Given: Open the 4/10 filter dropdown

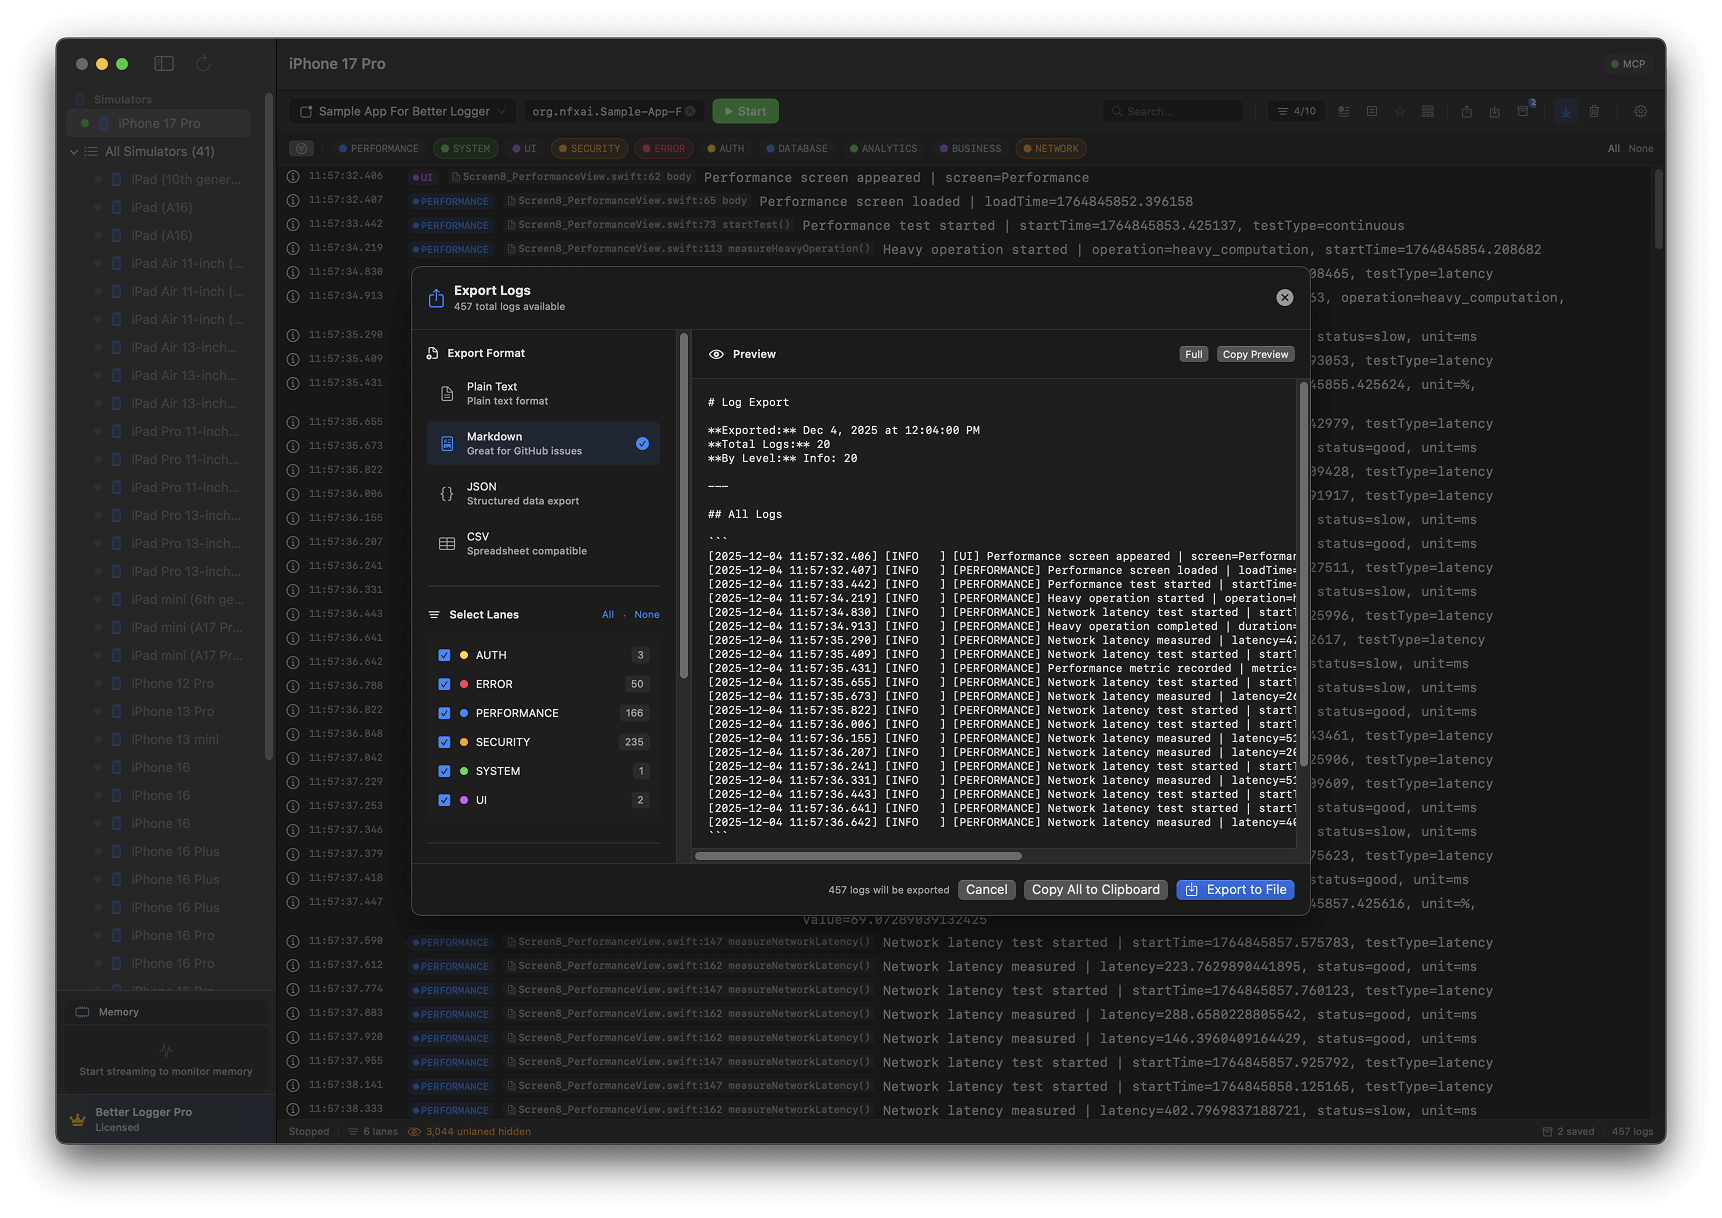Looking at the screenshot, I should (x=1296, y=112).
